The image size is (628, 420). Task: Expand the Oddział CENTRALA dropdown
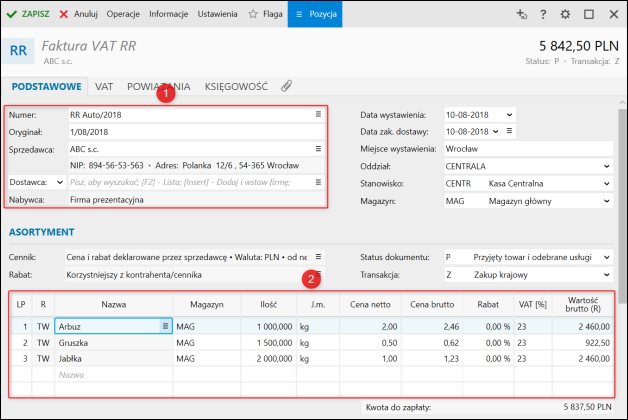coord(606,166)
